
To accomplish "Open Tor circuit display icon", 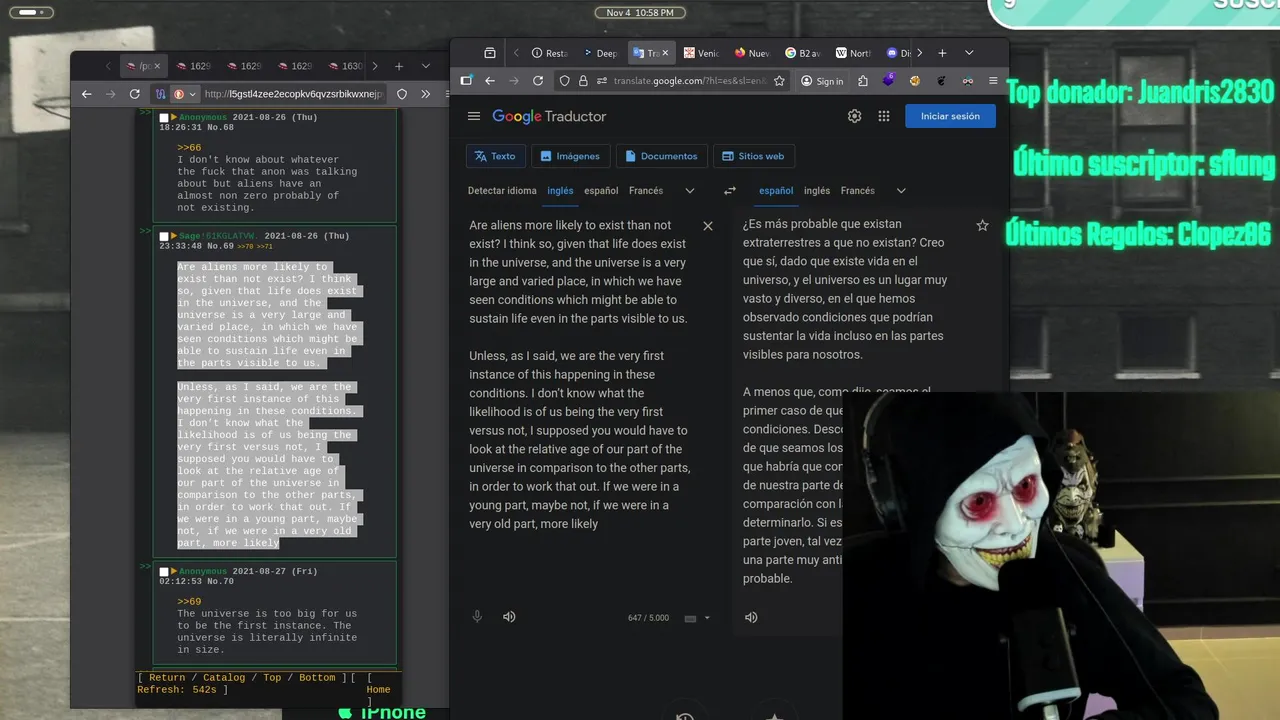I will click(160, 94).
